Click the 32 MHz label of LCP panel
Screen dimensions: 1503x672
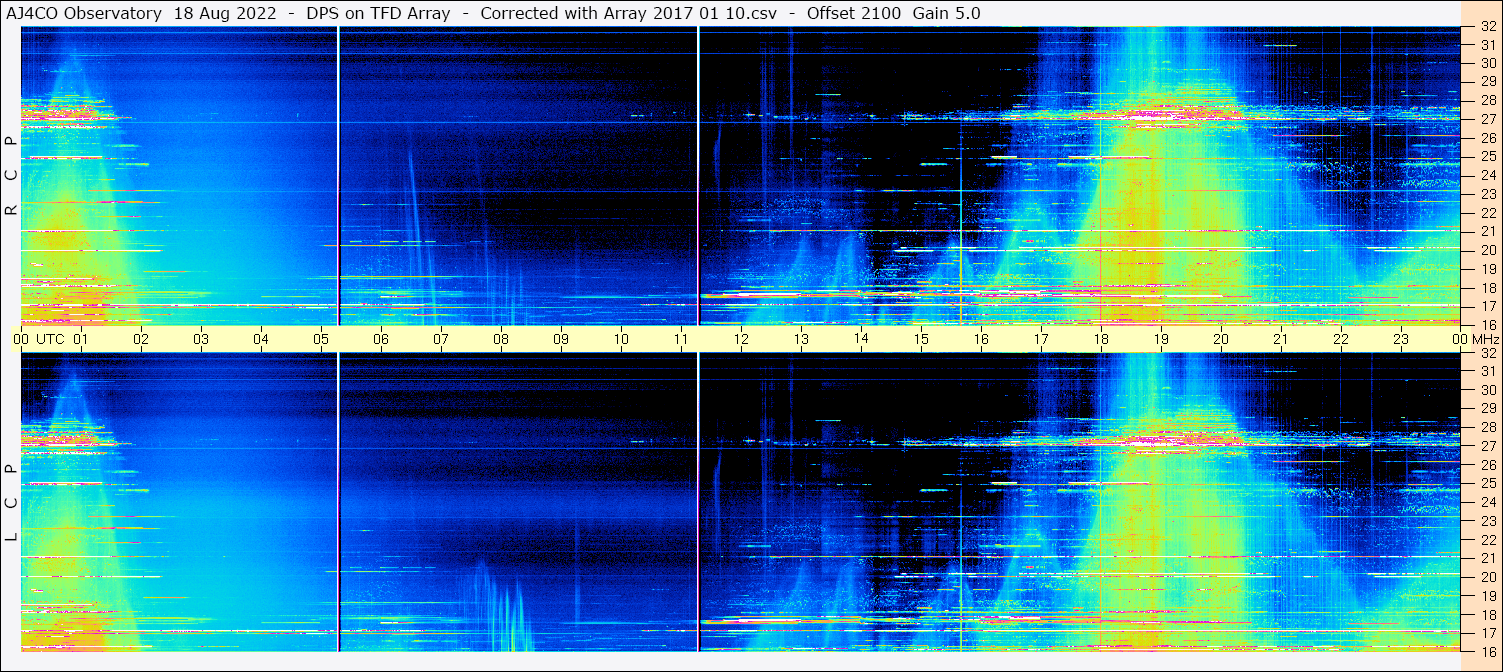1487,353
